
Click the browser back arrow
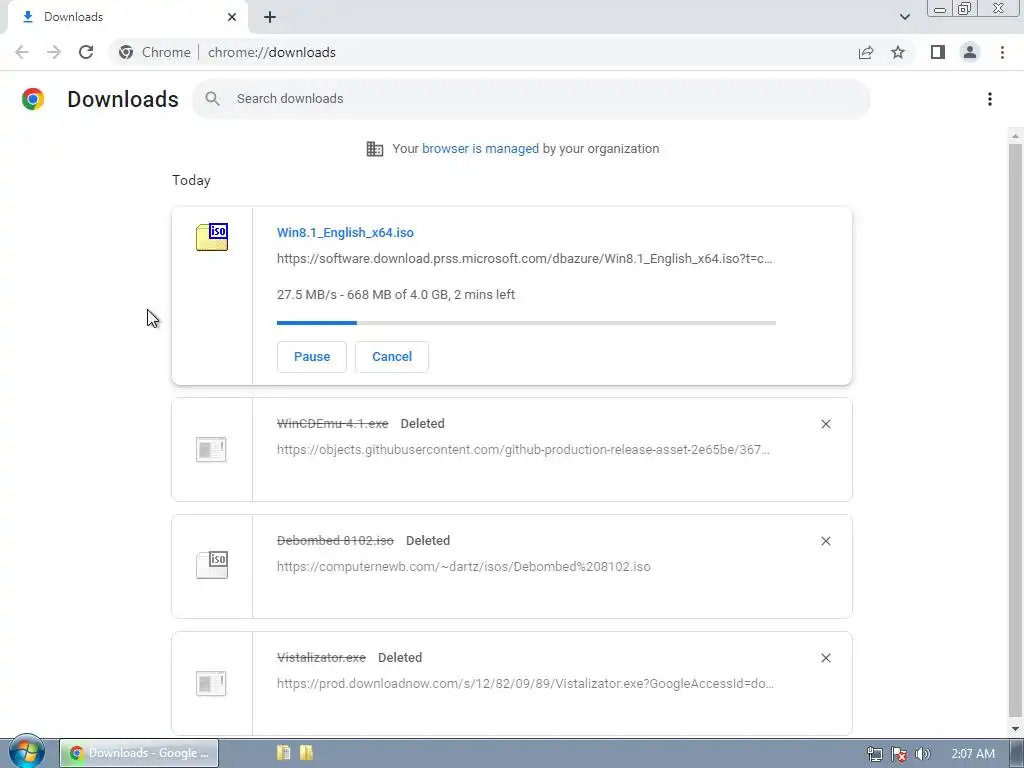(x=22, y=52)
